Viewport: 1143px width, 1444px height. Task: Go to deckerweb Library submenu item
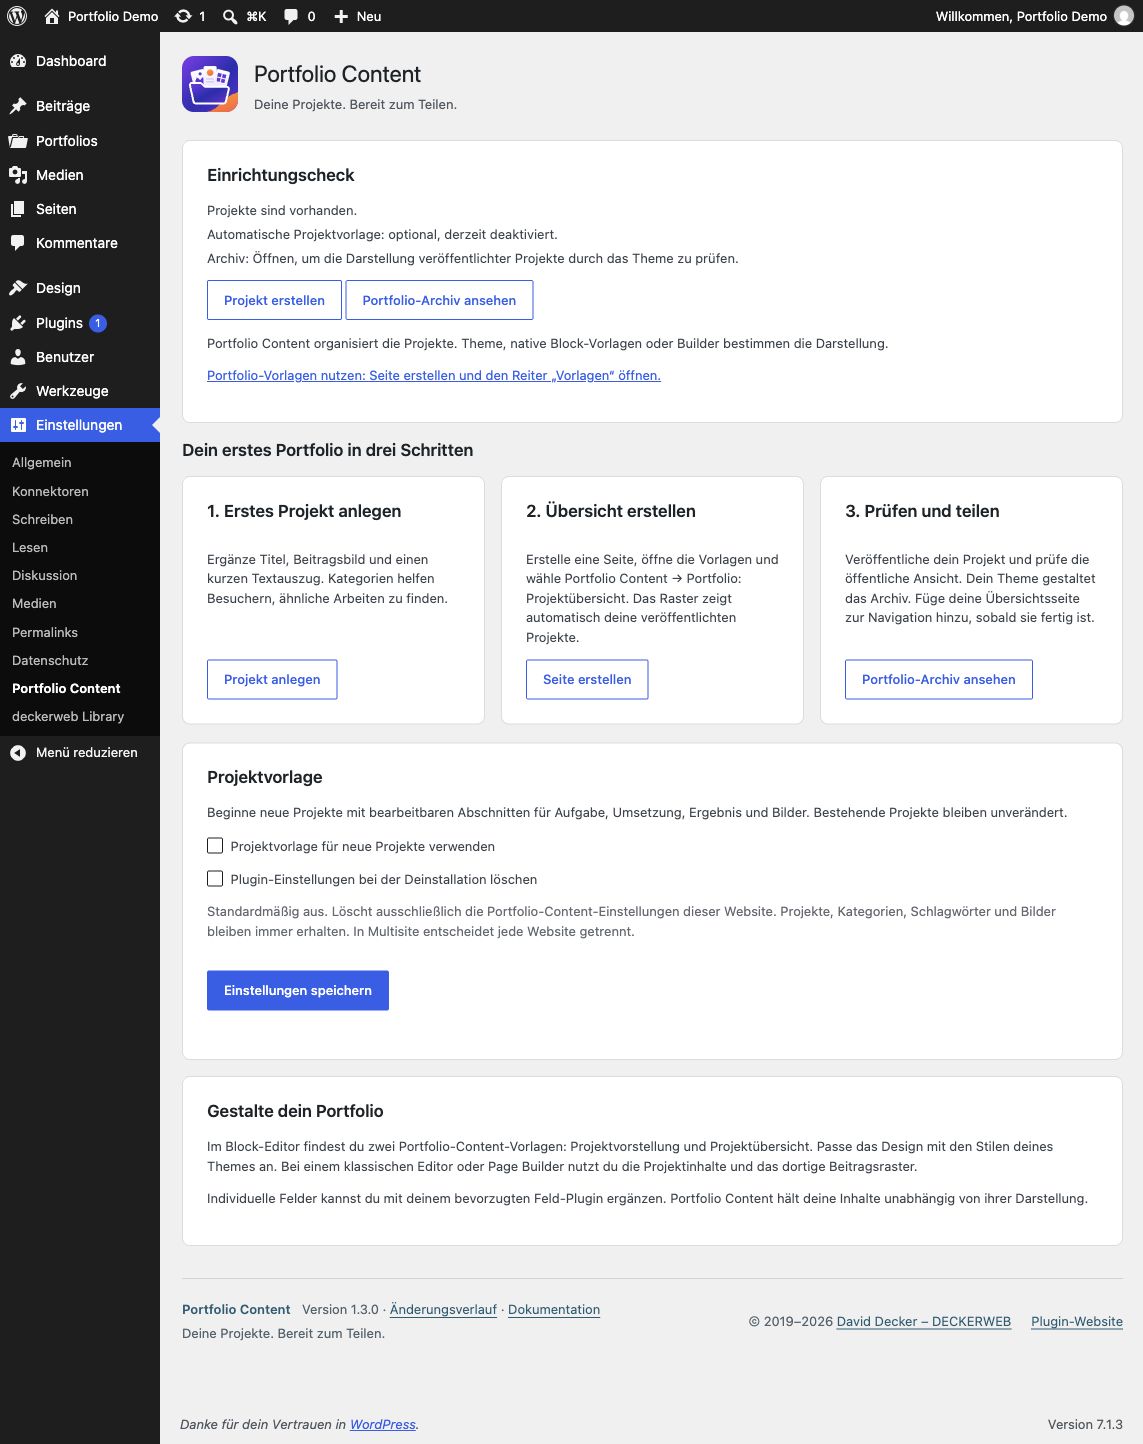[68, 716]
